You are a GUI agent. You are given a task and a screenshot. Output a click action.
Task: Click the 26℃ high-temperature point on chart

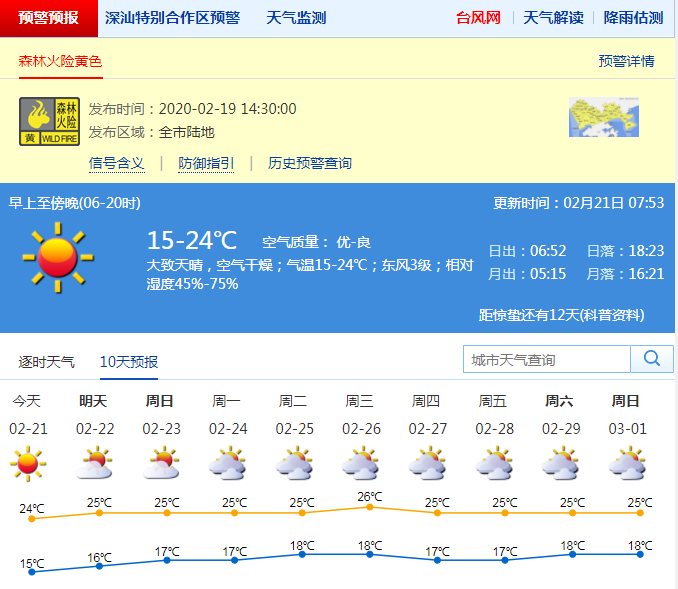(x=369, y=507)
